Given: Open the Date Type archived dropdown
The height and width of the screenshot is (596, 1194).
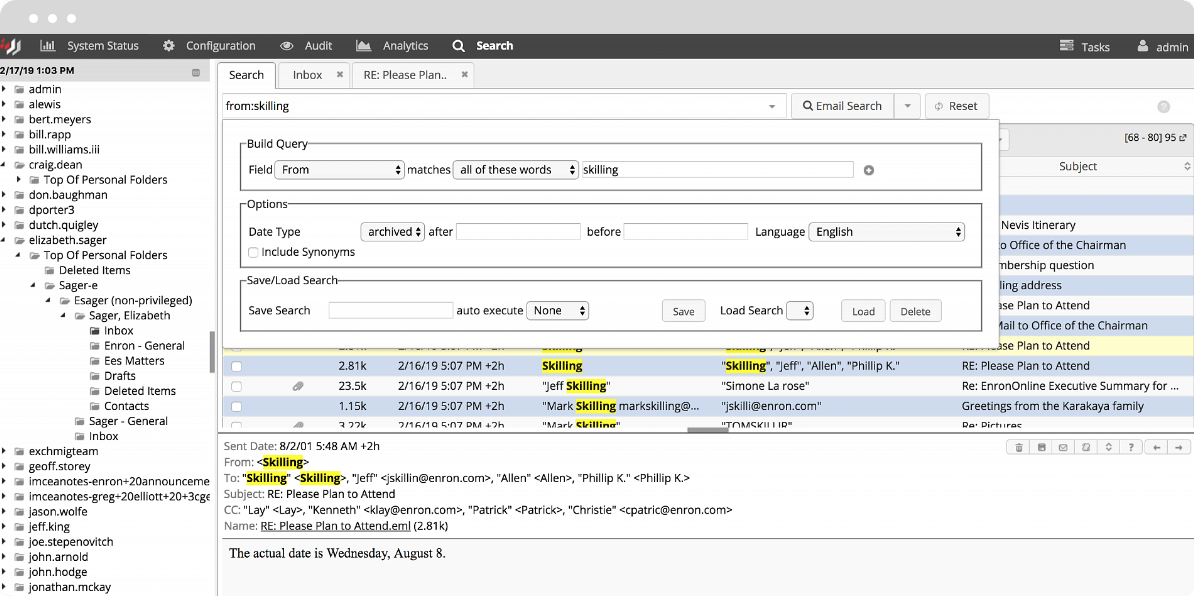Looking at the screenshot, I should click(x=392, y=231).
